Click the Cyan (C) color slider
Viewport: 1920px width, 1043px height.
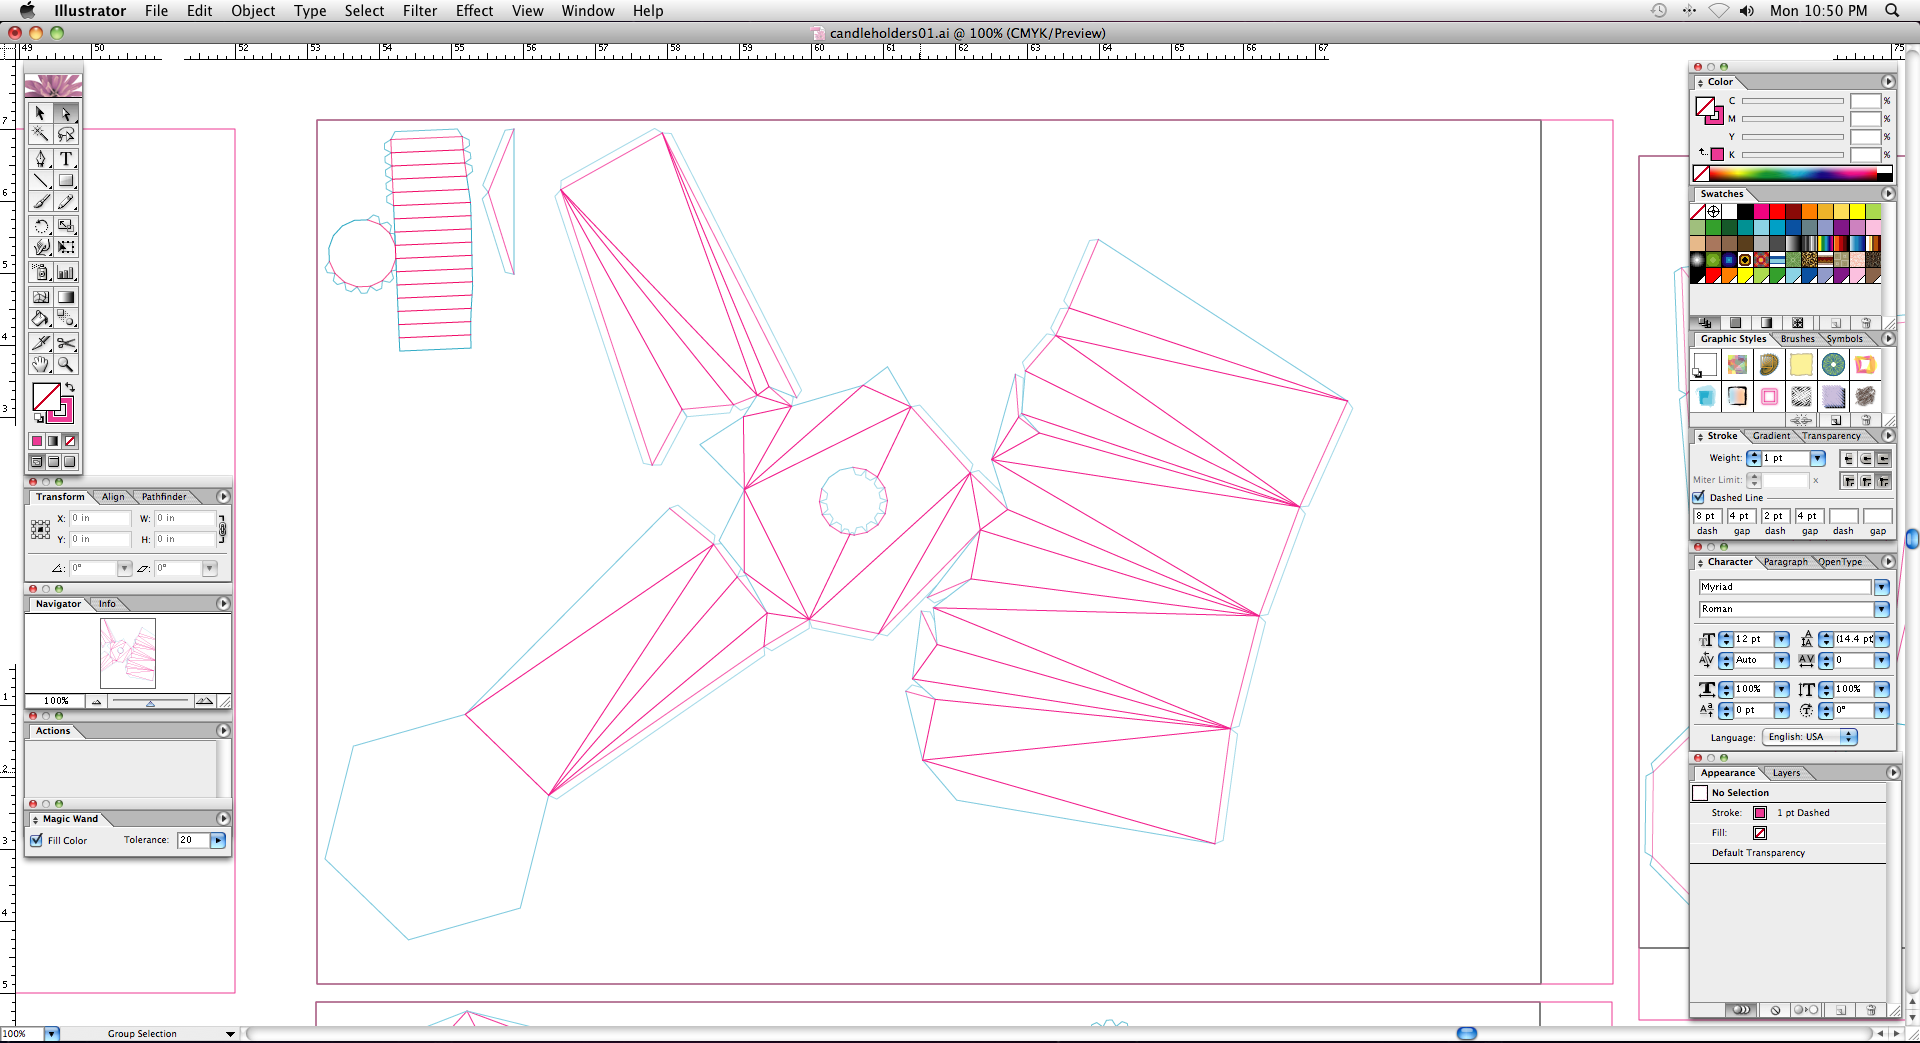coord(1792,101)
